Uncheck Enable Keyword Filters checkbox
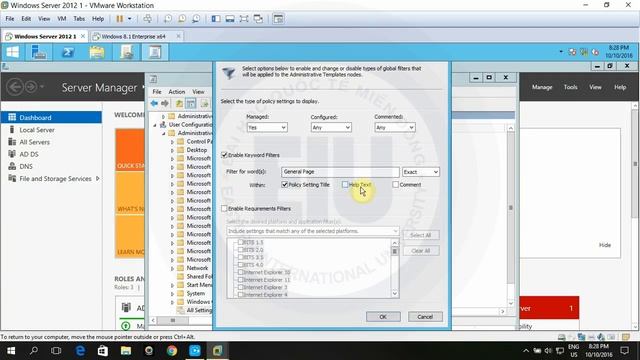Screen dimensions: 640x360 tap(224, 155)
